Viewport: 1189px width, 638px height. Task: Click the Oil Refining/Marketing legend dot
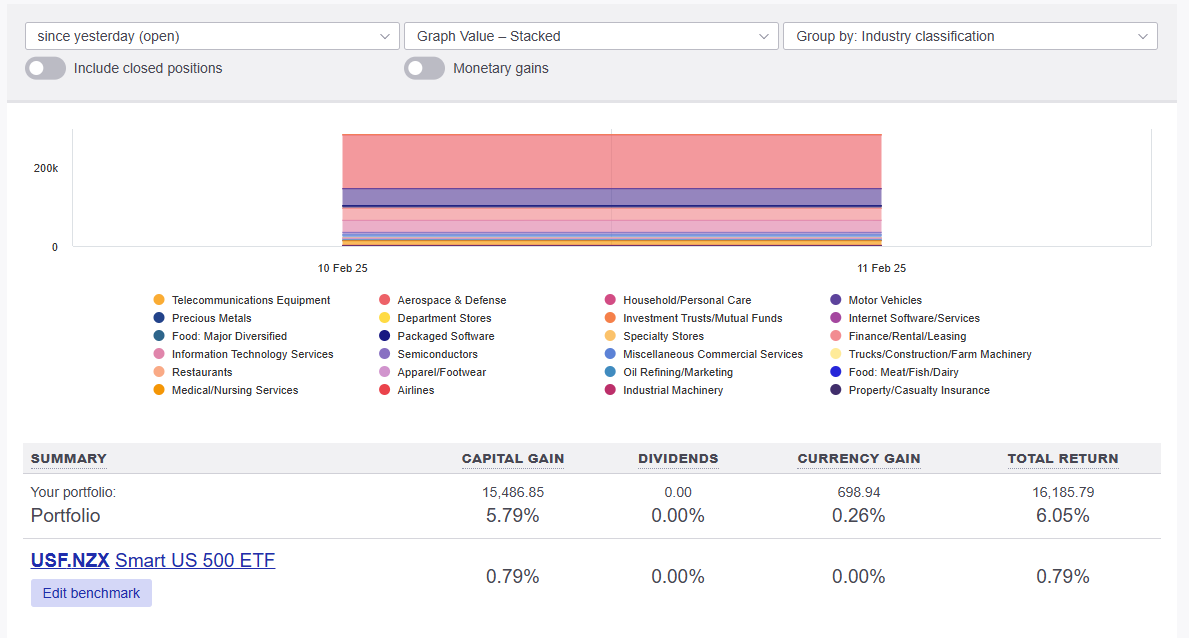point(610,372)
